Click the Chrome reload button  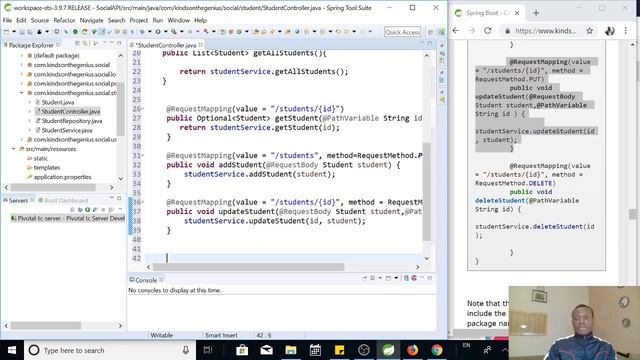pos(488,31)
